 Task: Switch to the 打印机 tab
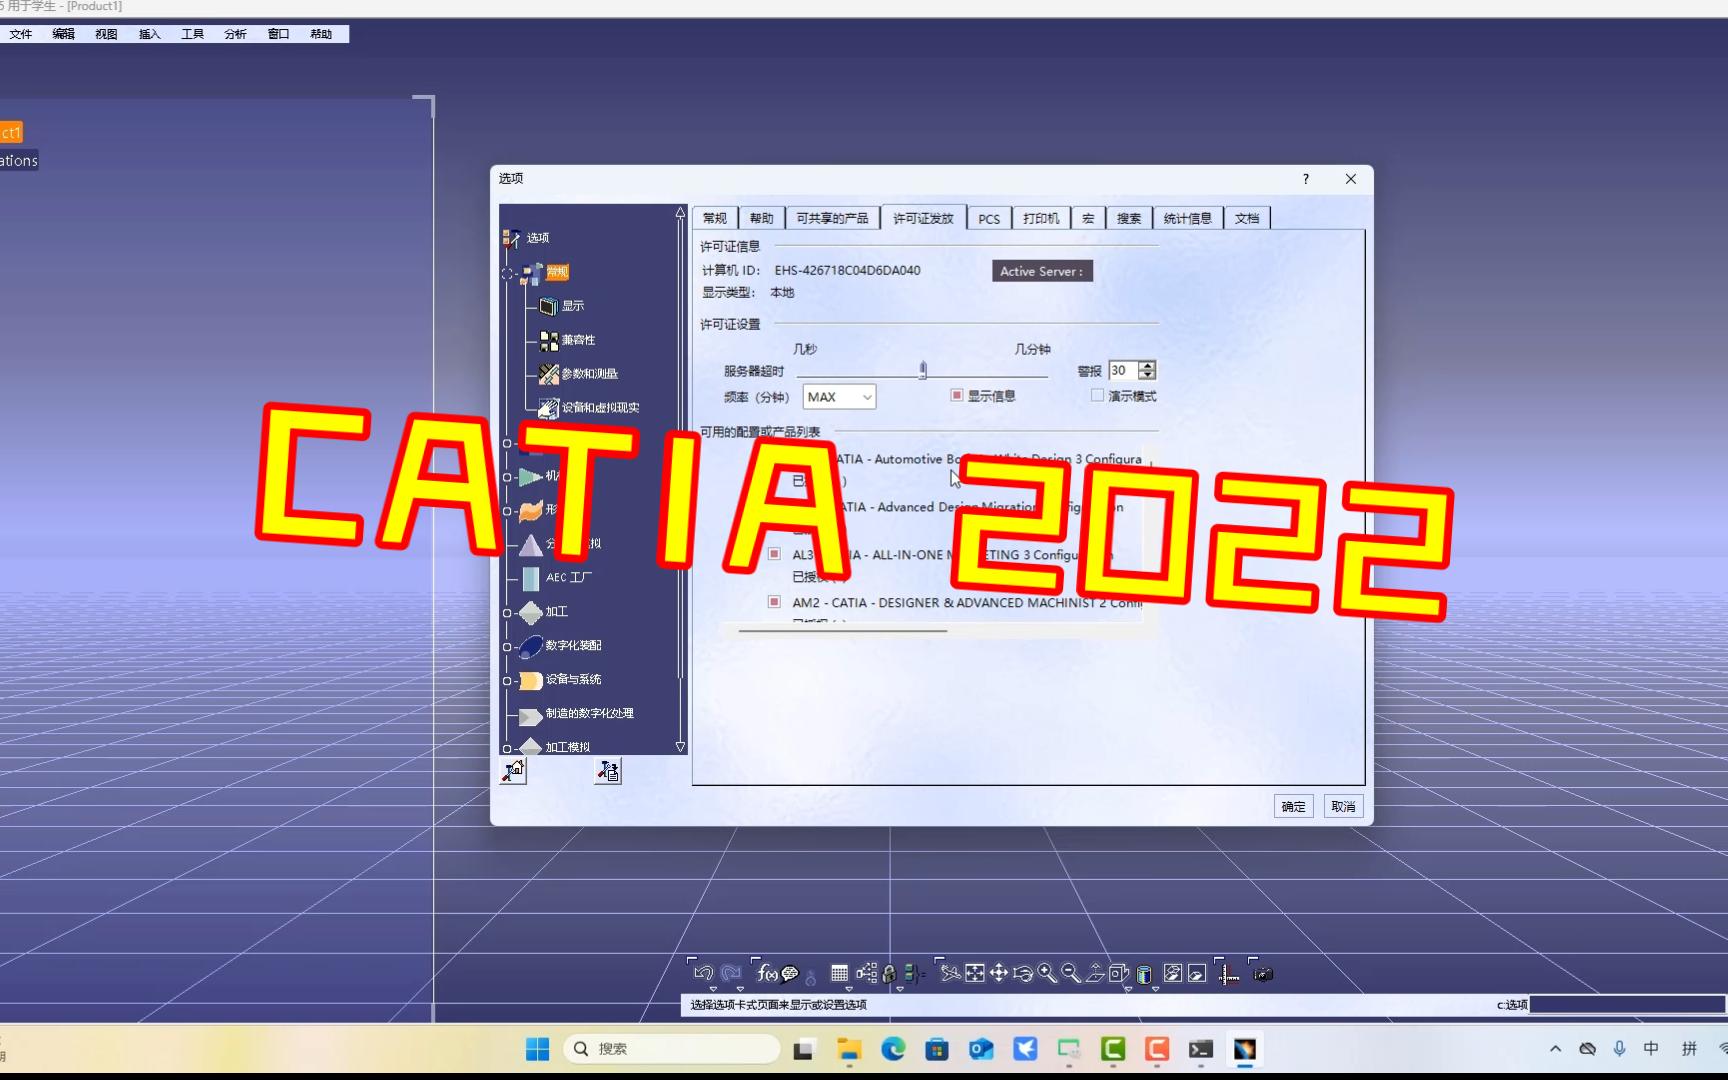tap(1041, 218)
